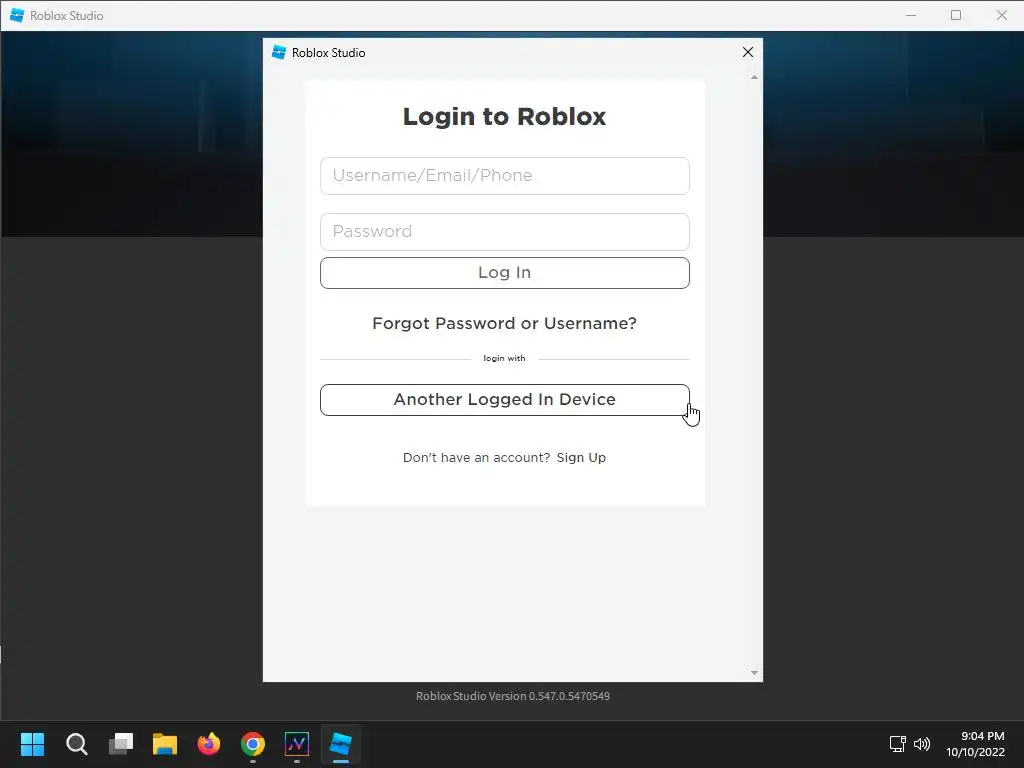The height and width of the screenshot is (768, 1024).
Task: Launch File Explorer from the taskbar
Action: 165,744
